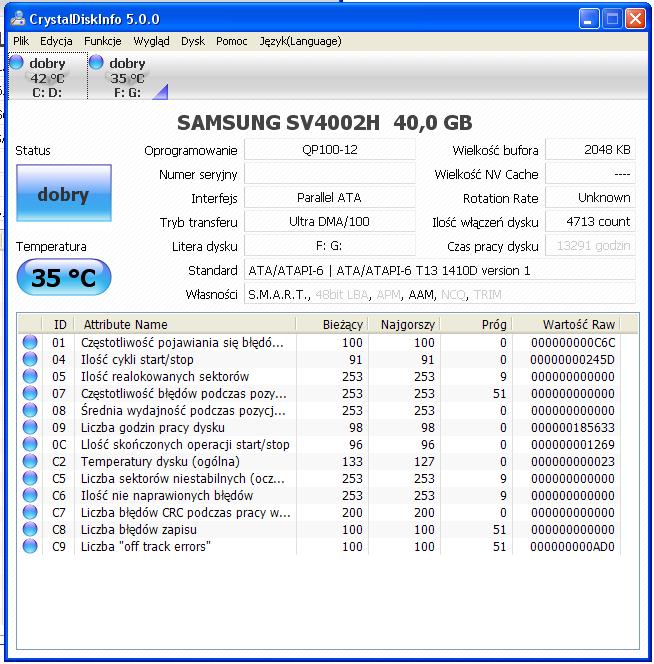Minimize the CrystalDiskInfo window
654x664 pixels.
pyautogui.click(x=589, y=19)
